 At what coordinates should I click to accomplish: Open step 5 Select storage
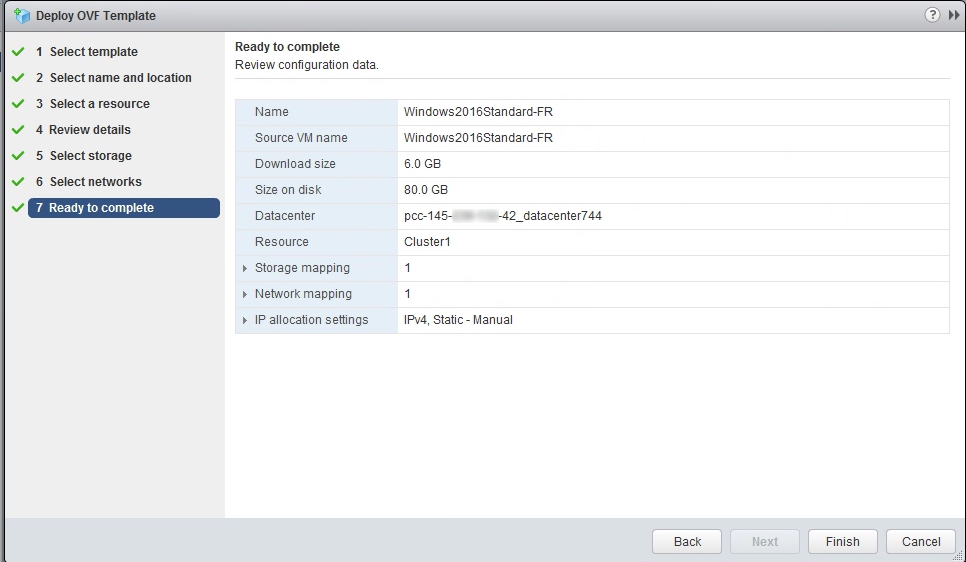(90, 156)
